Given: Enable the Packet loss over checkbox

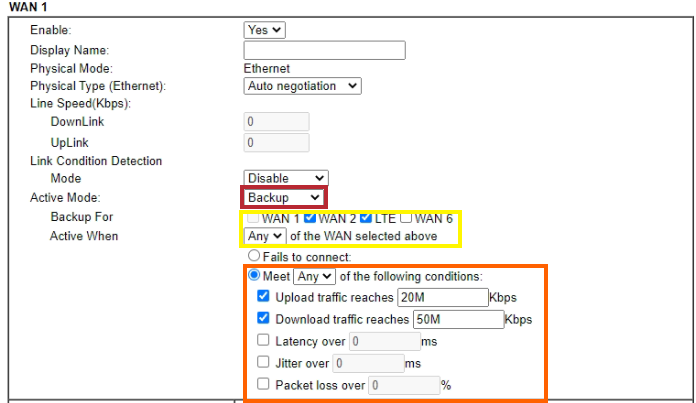Looking at the screenshot, I should tap(263, 383).
